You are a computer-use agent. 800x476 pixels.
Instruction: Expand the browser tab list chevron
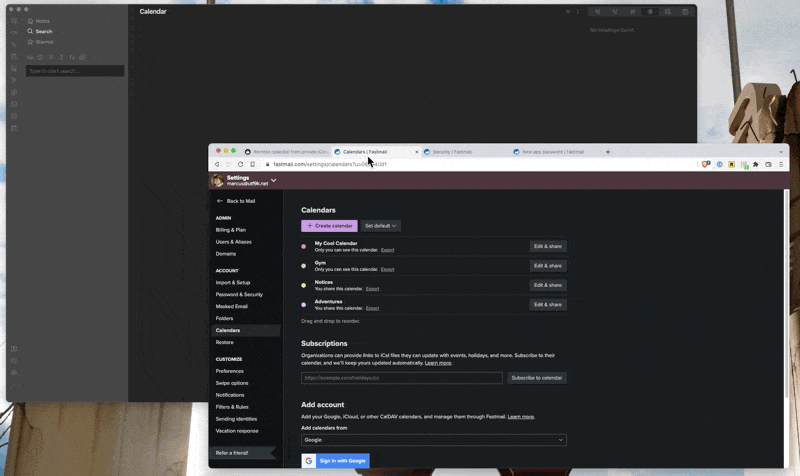coord(781,152)
